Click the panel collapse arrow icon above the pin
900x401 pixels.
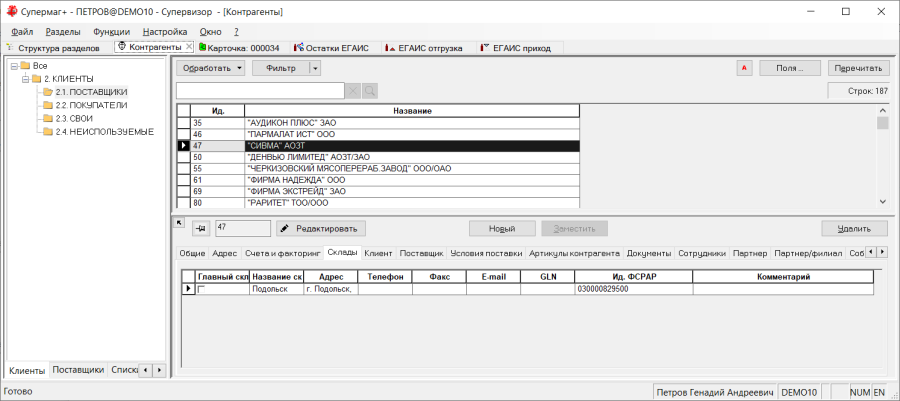(x=178, y=222)
